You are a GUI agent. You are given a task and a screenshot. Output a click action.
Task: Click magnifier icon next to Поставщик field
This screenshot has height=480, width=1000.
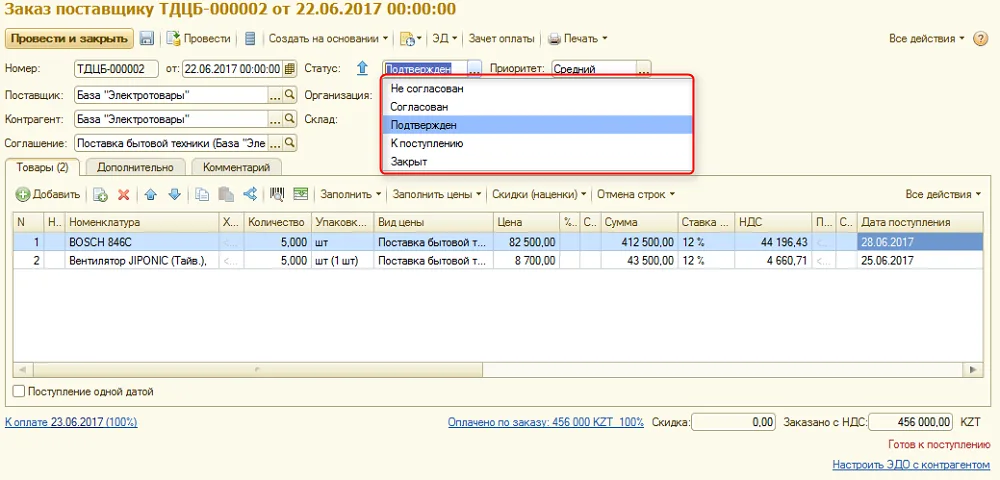click(290, 95)
